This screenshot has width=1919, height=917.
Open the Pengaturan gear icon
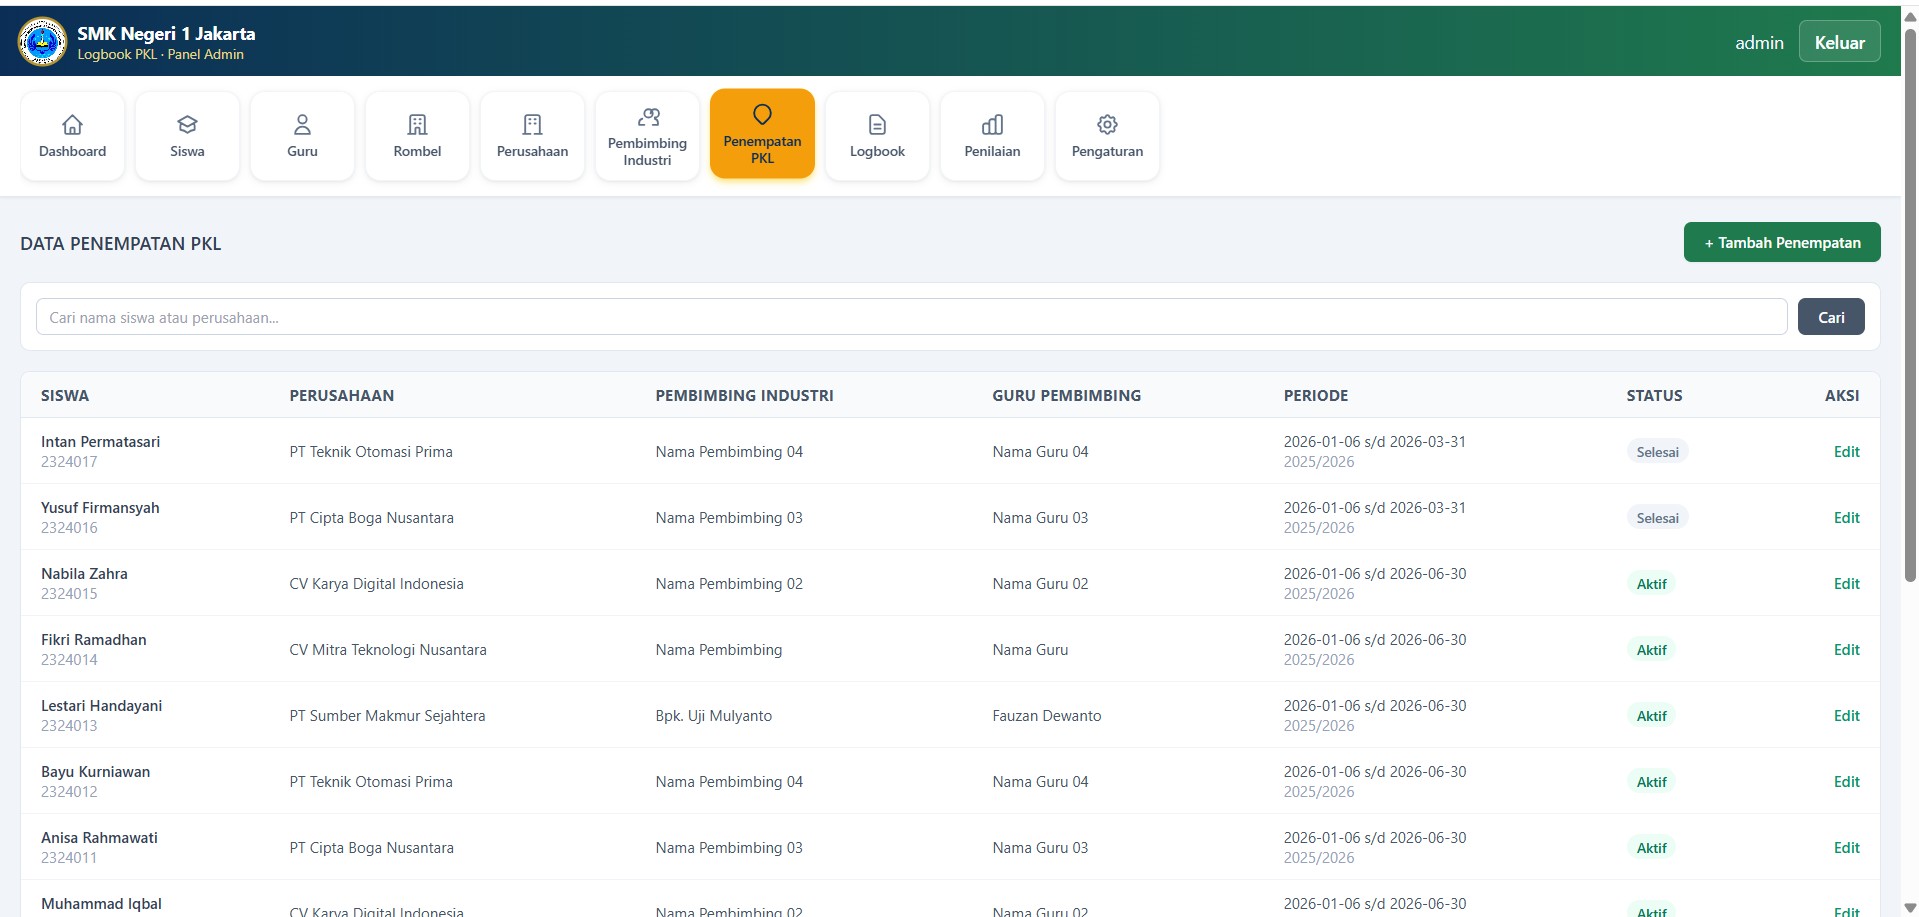1107,124
